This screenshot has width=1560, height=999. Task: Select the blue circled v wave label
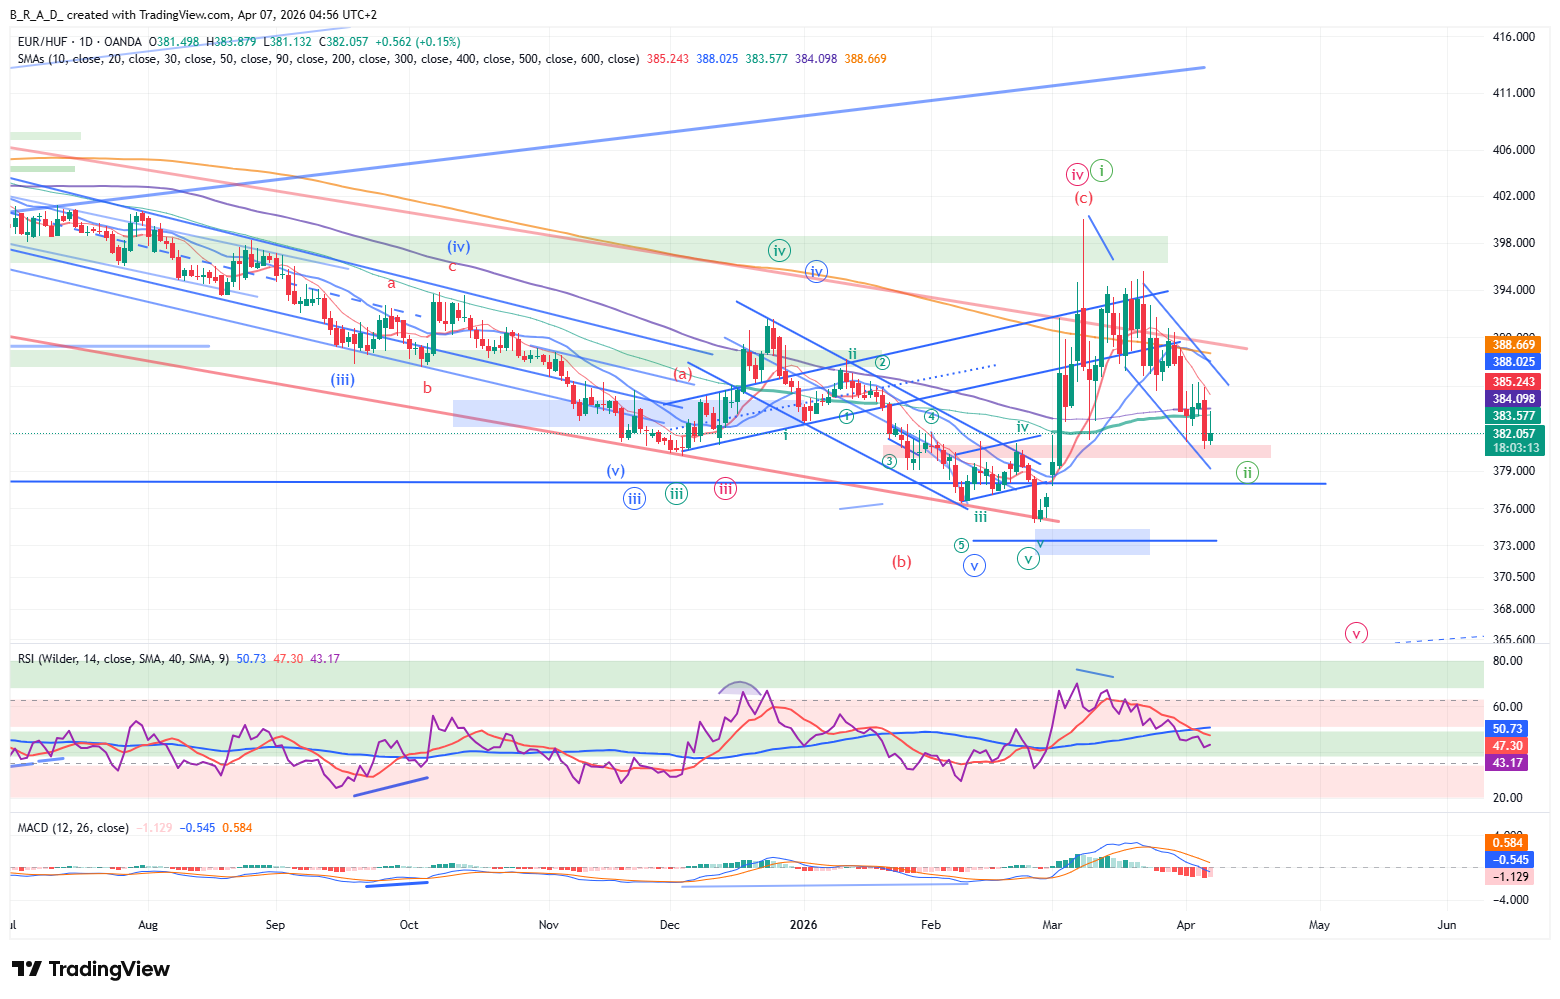[x=974, y=566]
